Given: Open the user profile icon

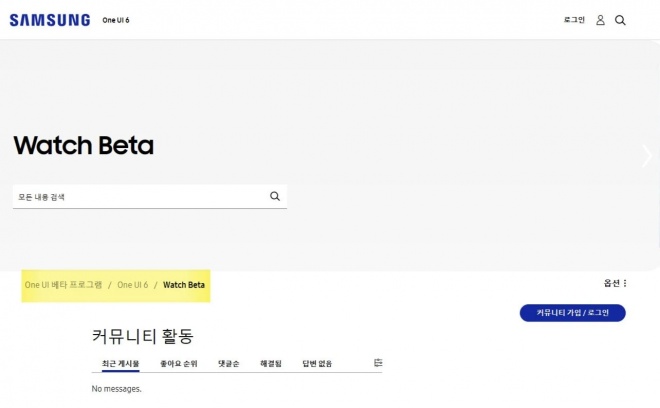Looking at the screenshot, I should point(600,20).
